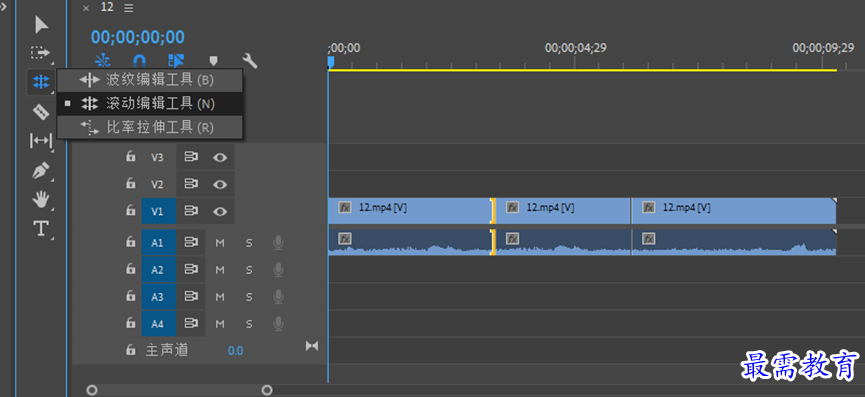This screenshot has width=865, height=397.
Task: Add a marker with the marker icon
Action: point(213,60)
